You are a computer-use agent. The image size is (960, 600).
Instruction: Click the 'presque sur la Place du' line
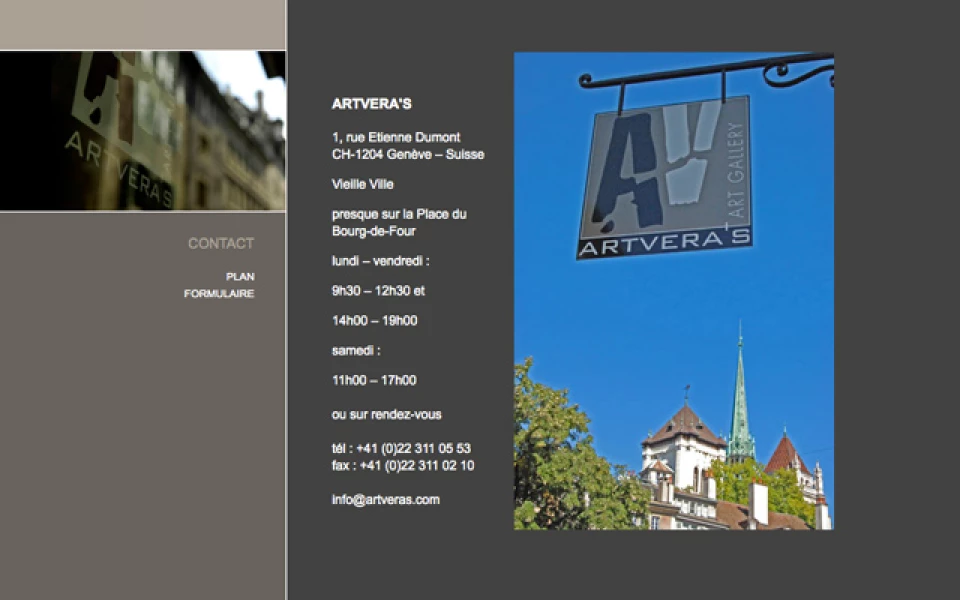[399, 214]
